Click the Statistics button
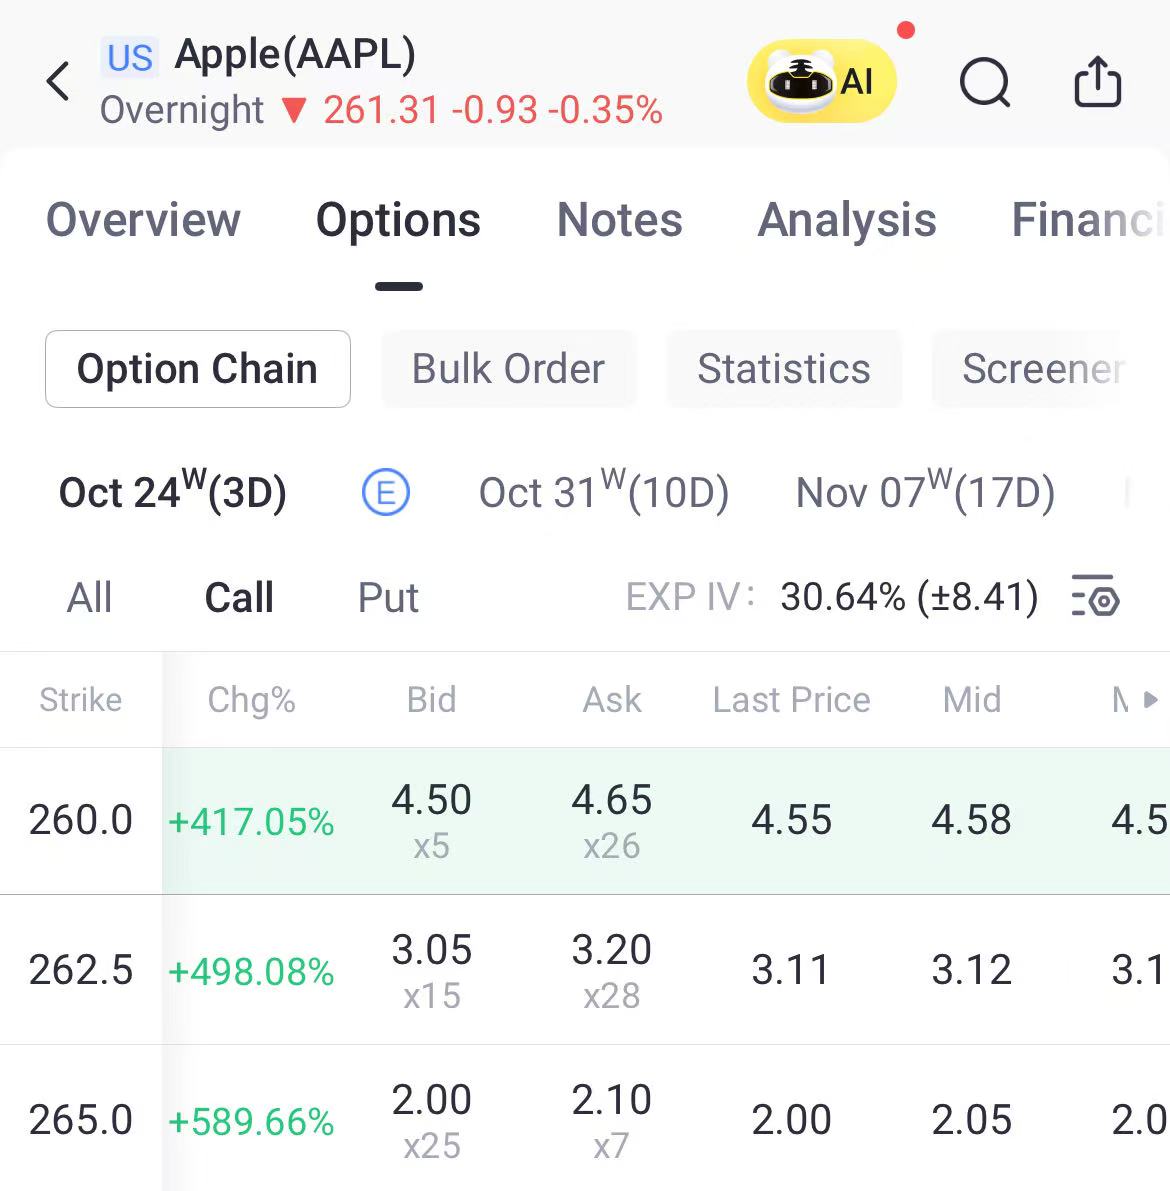Image resolution: width=1170 pixels, height=1191 pixels. (784, 369)
